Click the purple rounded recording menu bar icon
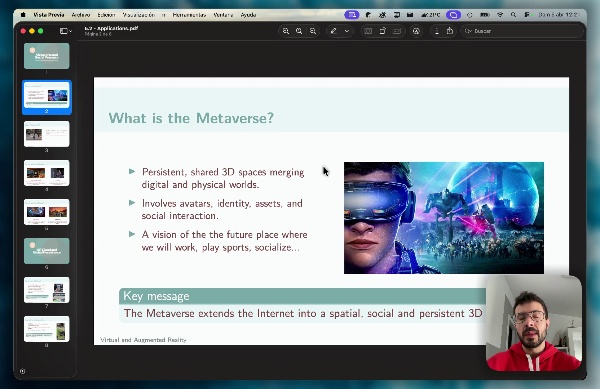Image resolution: width=600 pixels, height=389 pixels. point(453,15)
